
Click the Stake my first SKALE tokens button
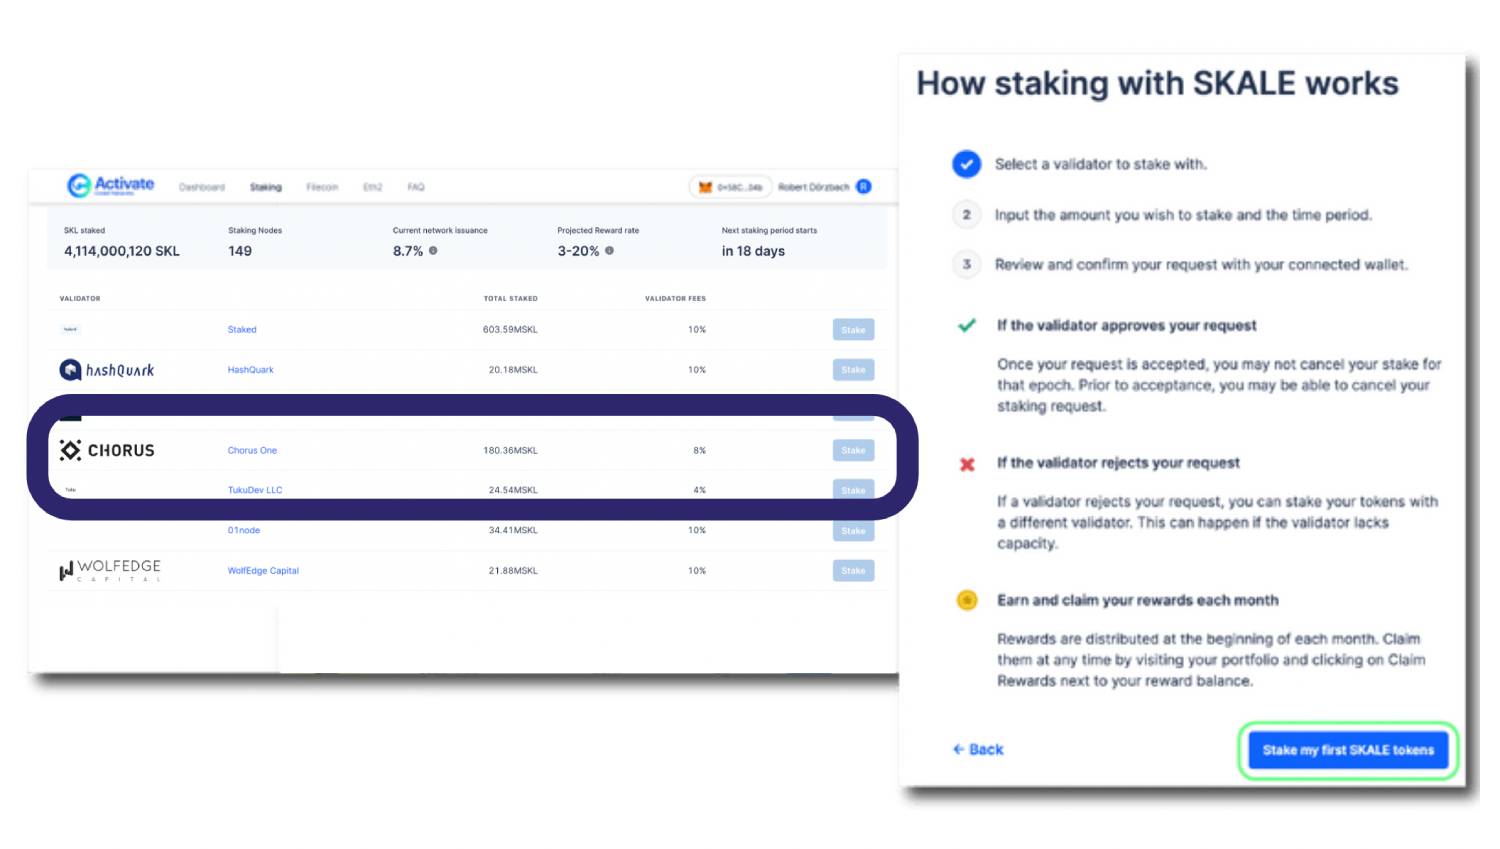click(x=1347, y=750)
